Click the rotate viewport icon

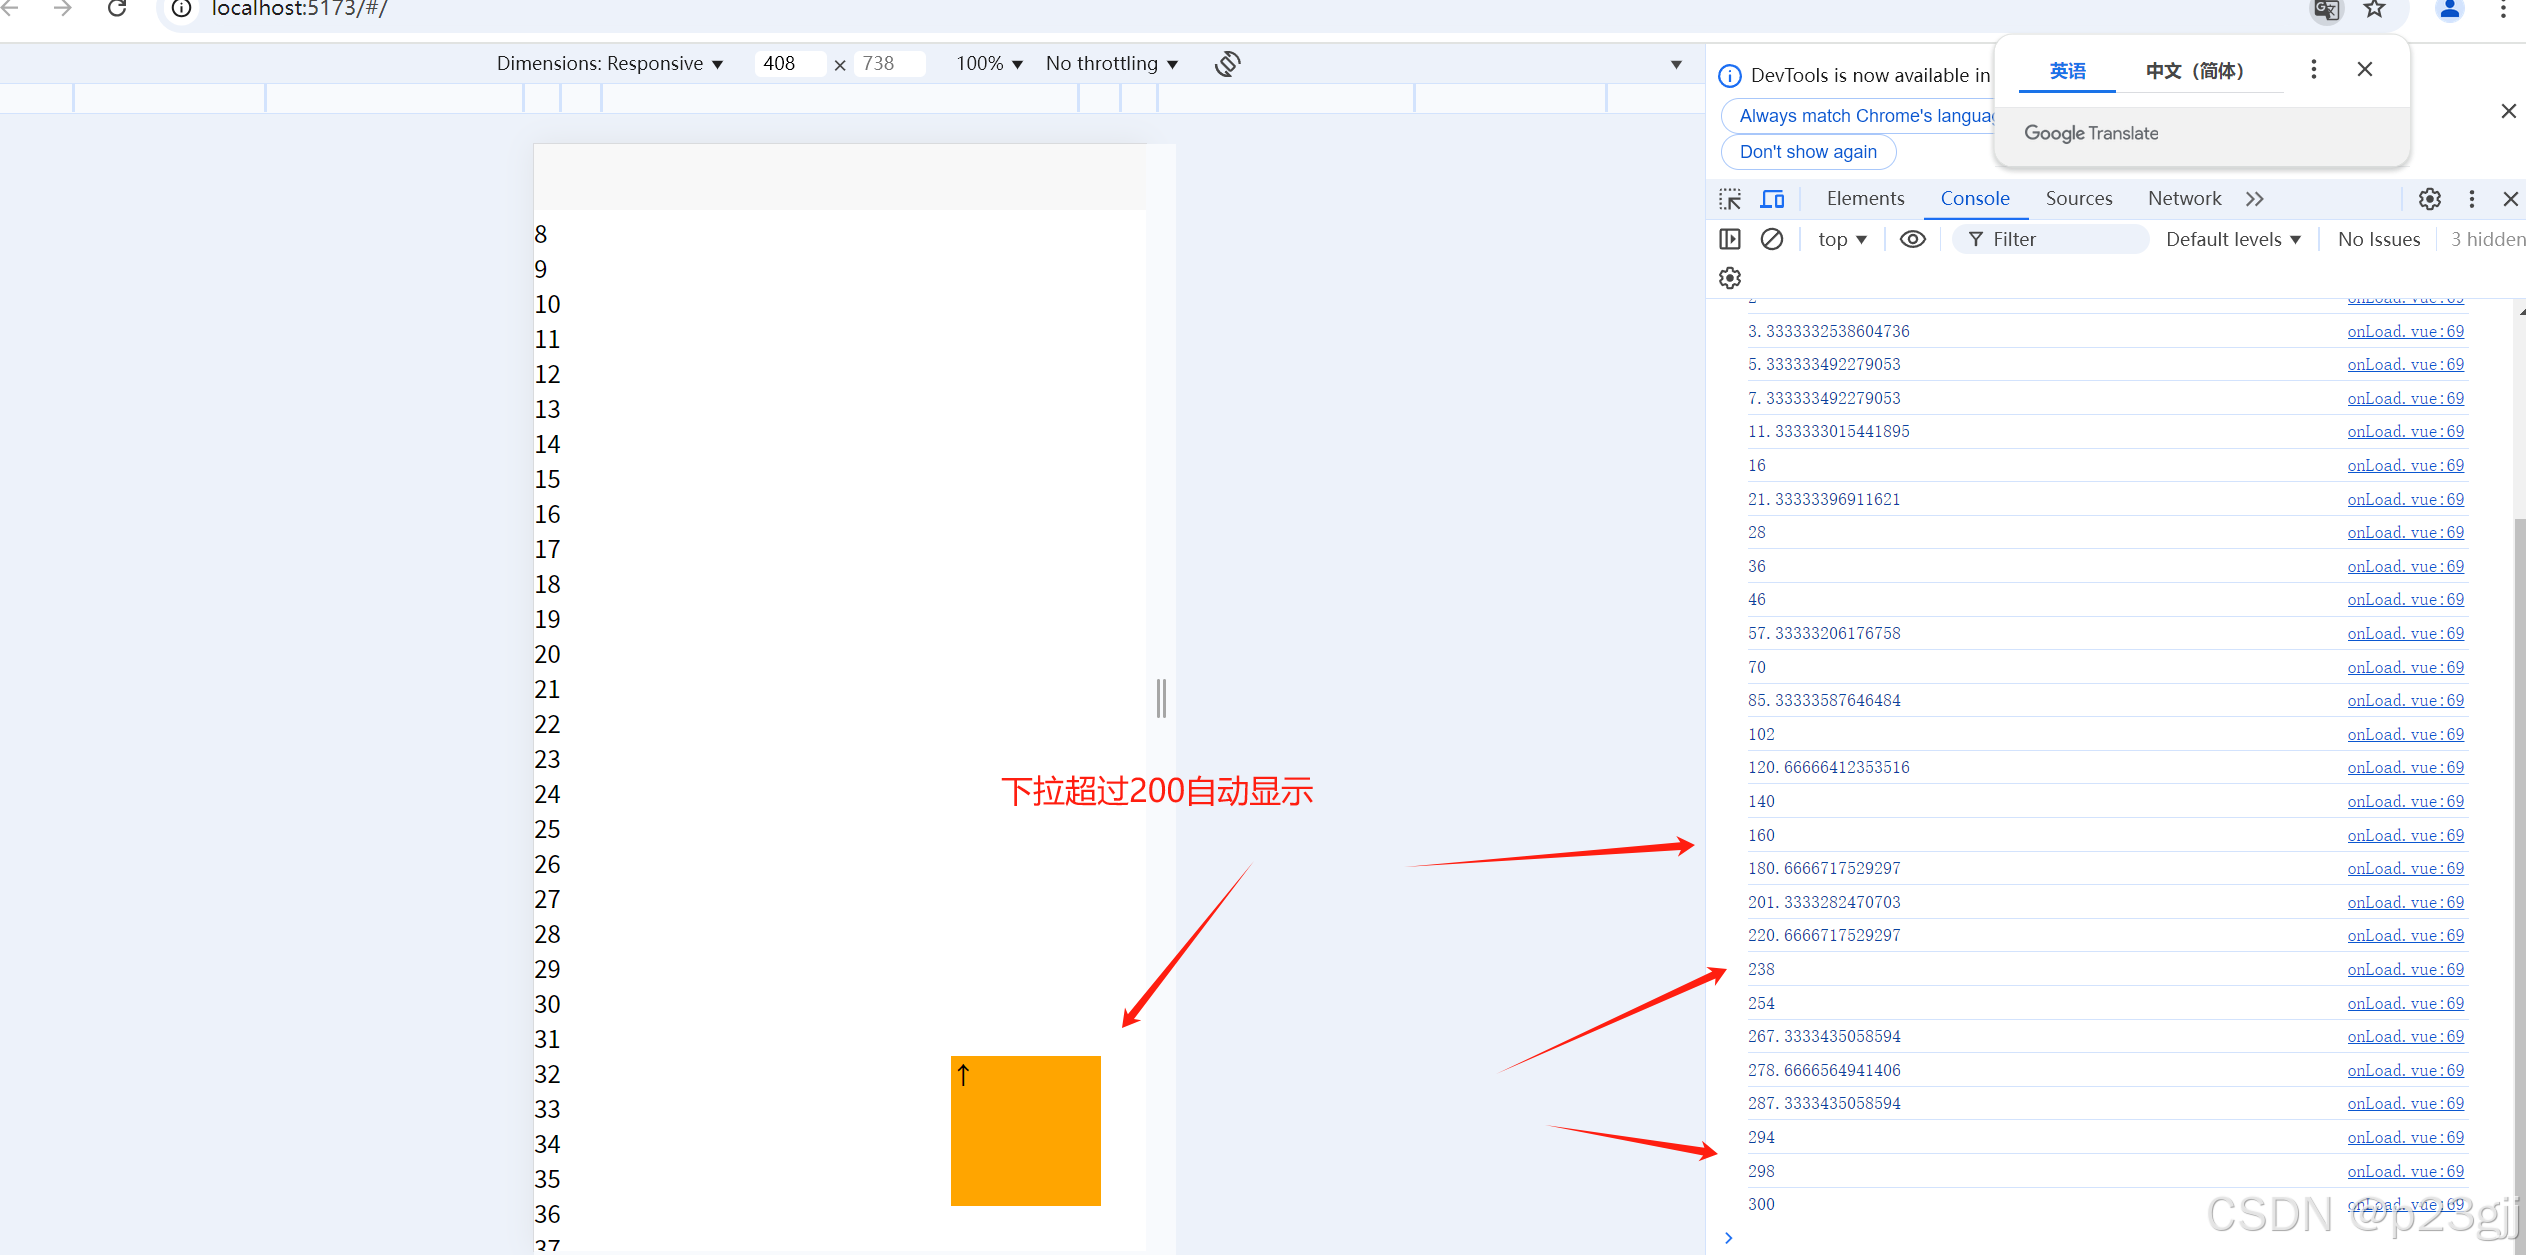[1227, 64]
